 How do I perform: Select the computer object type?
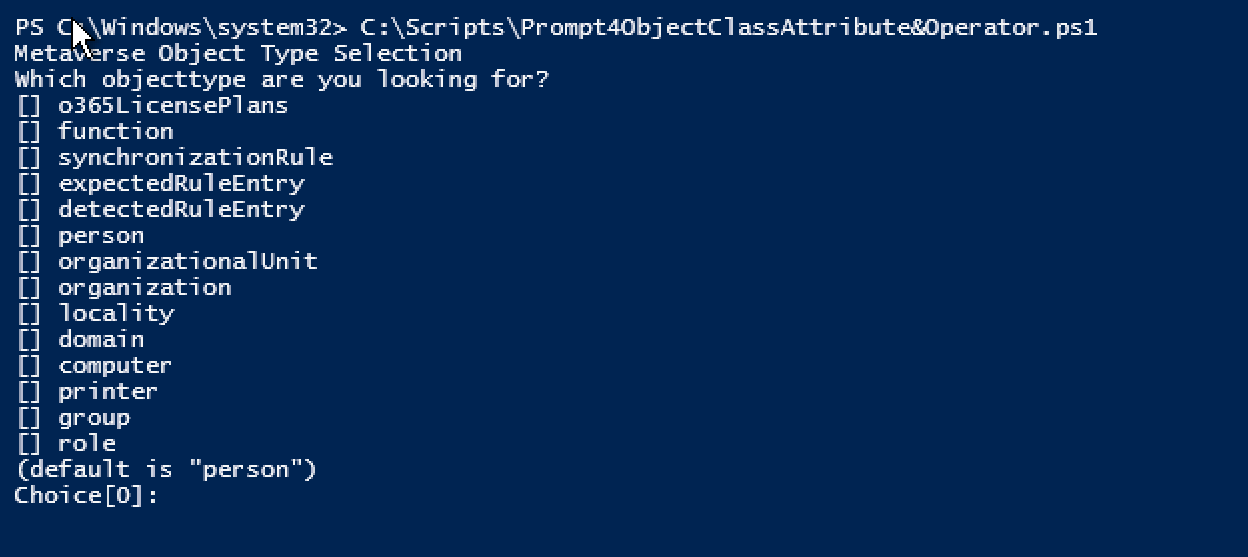(115, 365)
